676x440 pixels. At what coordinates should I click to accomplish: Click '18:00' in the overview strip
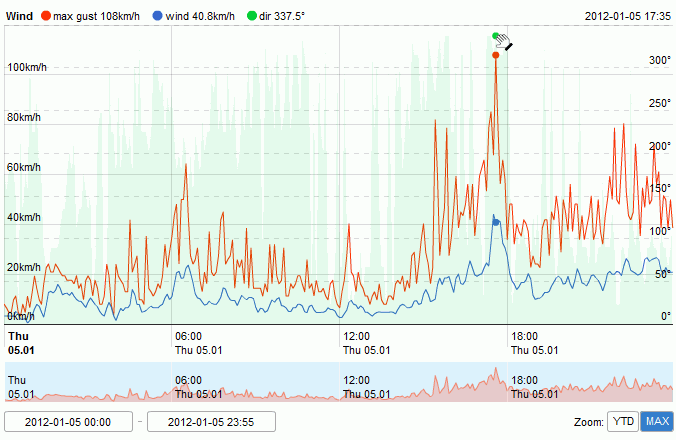tap(525, 380)
